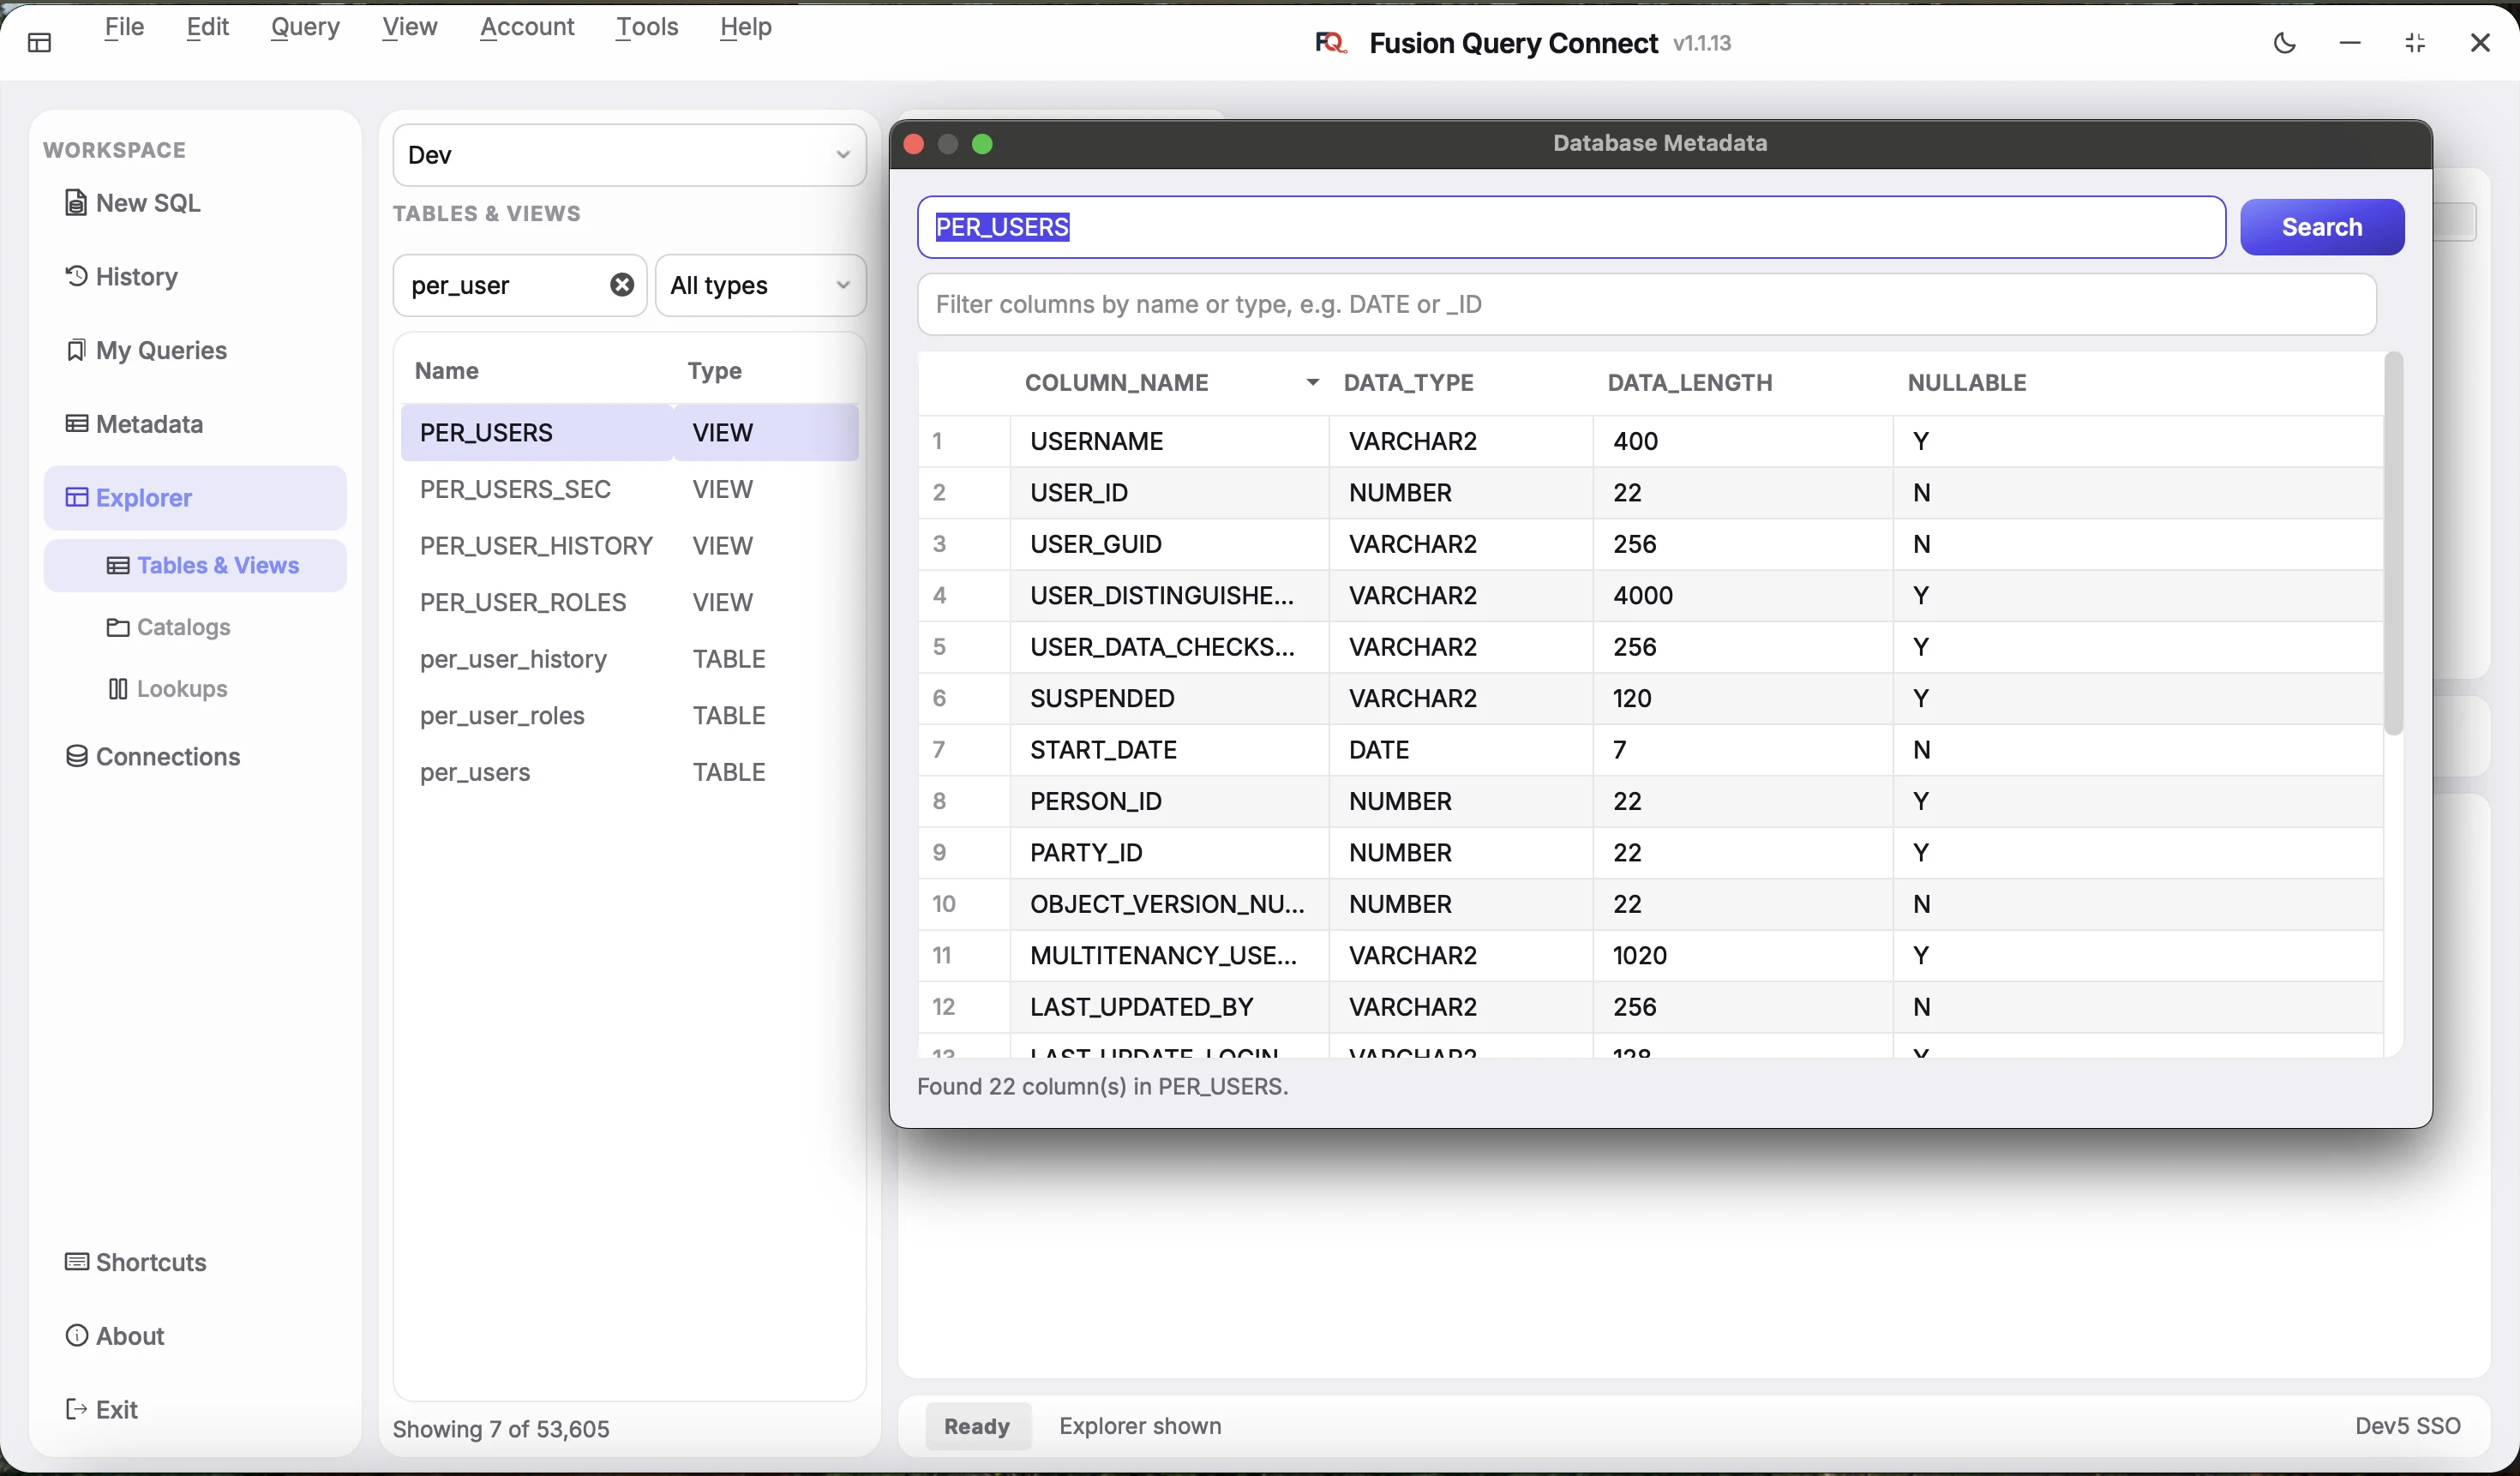Select the per_users table row

[x=630, y=773]
